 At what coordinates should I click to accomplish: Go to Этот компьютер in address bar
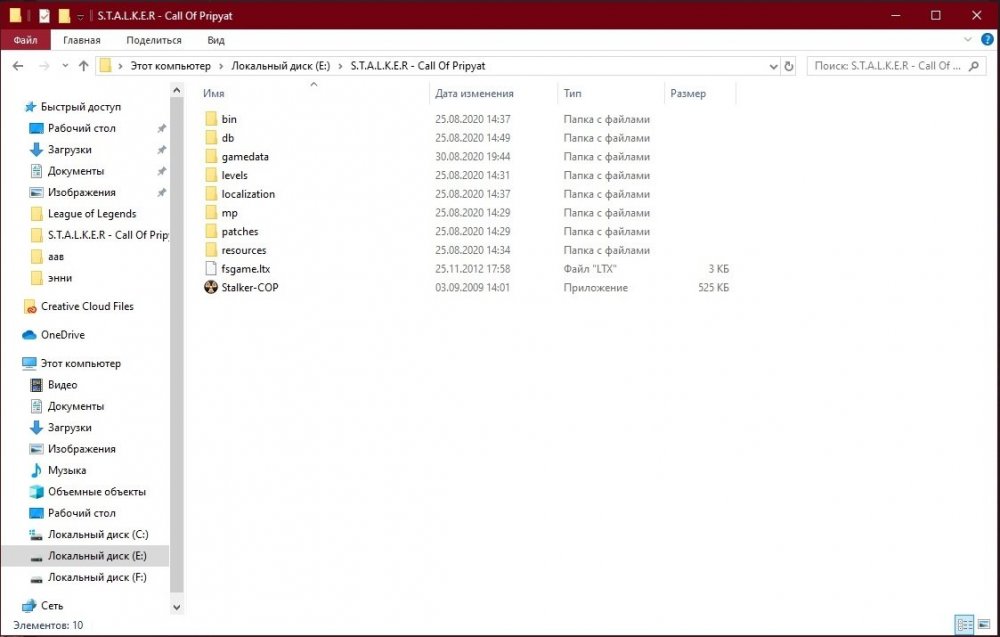(170, 66)
